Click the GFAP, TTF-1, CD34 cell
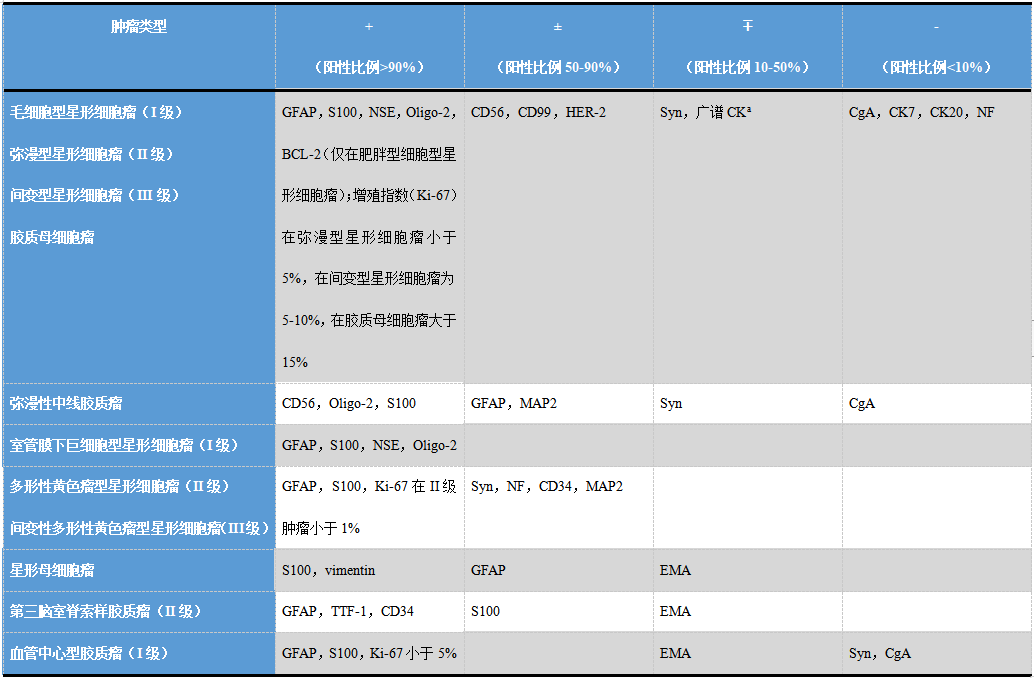 point(347,611)
